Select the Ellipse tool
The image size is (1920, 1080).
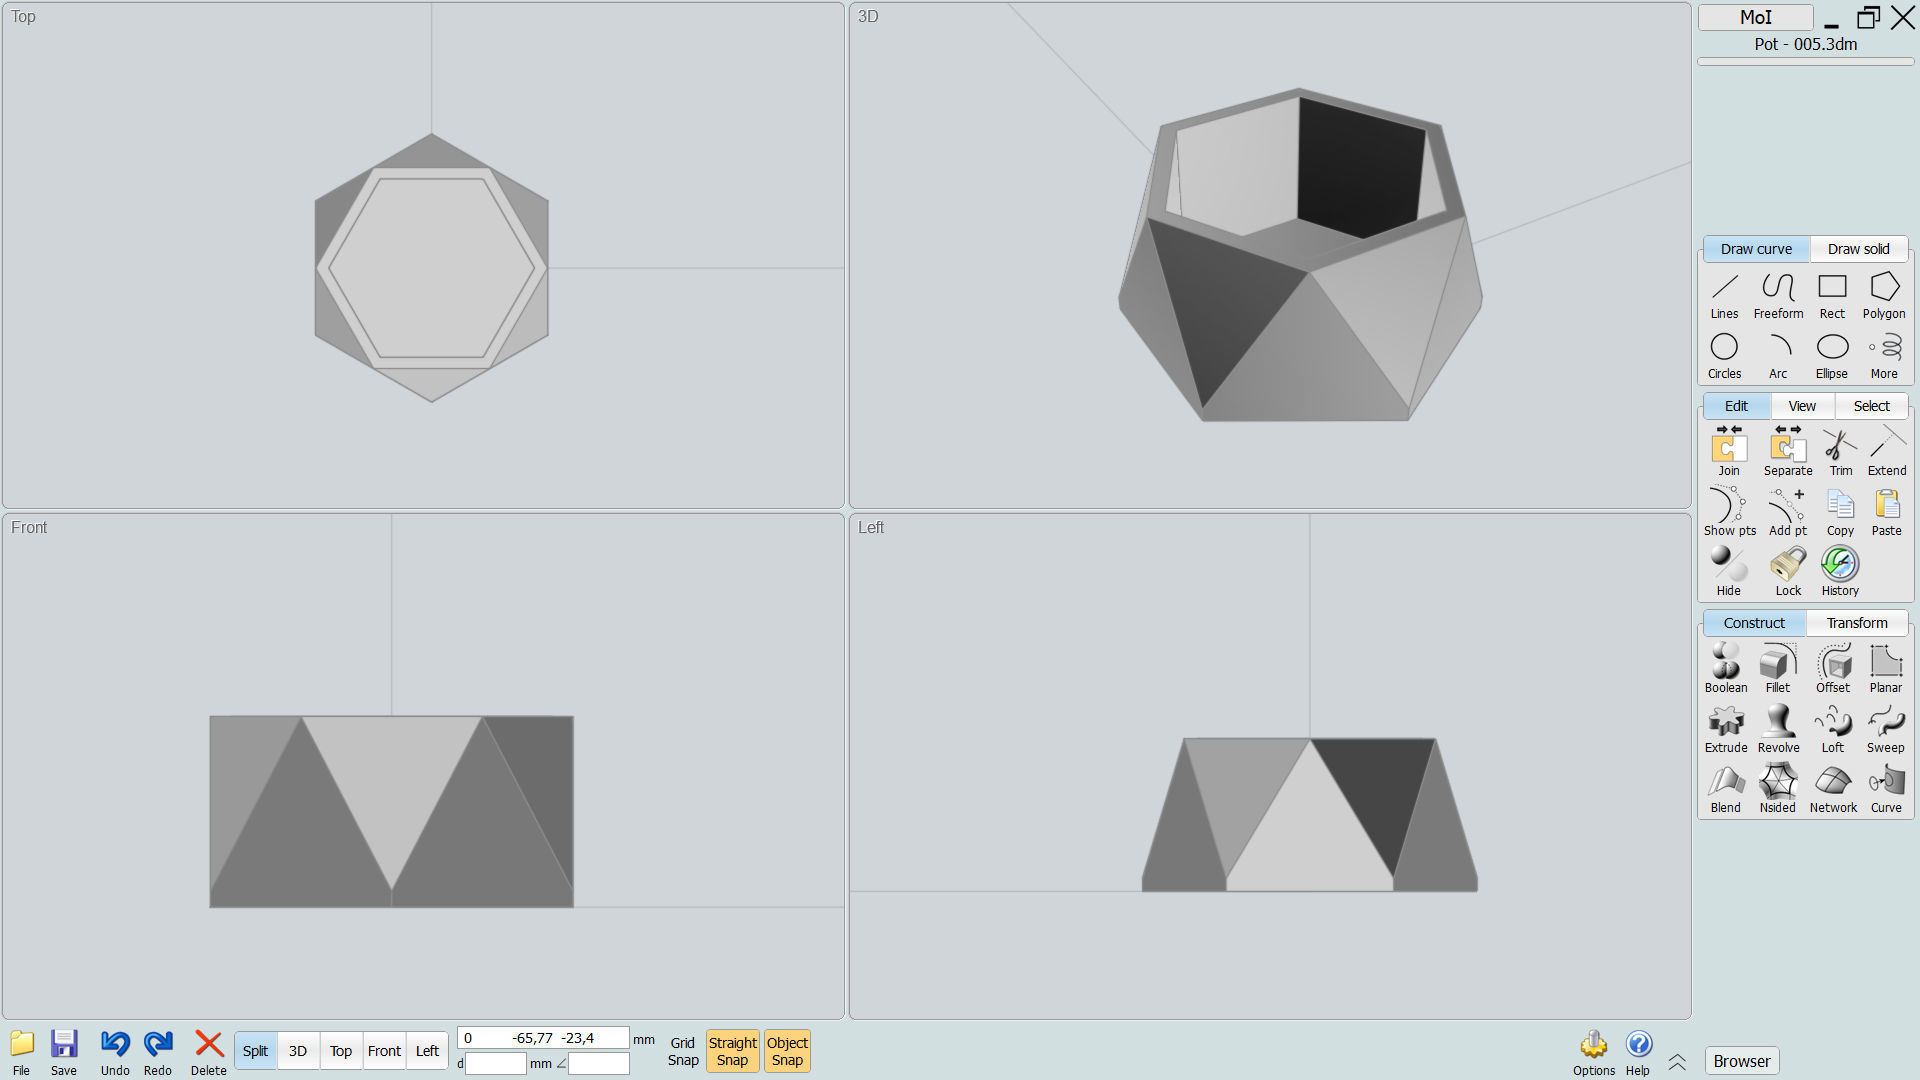coord(1832,356)
